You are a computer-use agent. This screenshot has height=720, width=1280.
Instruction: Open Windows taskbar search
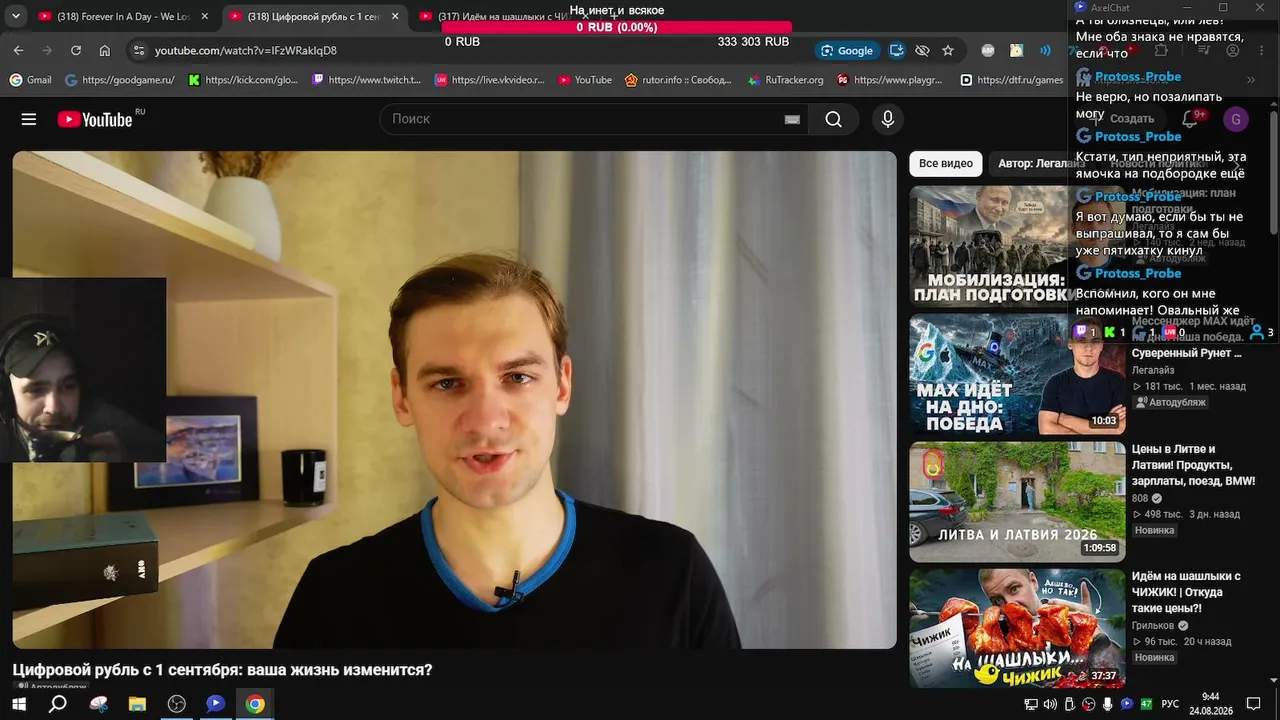point(58,704)
